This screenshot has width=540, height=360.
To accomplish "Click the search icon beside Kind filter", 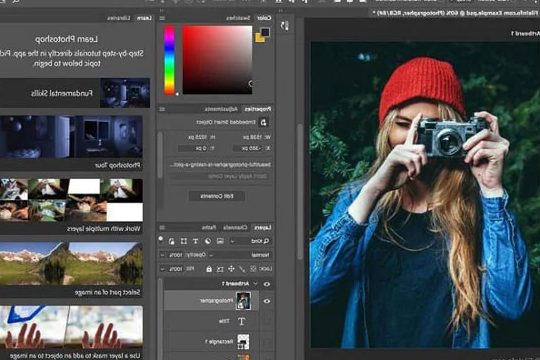I will pyautogui.click(x=266, y=241).
